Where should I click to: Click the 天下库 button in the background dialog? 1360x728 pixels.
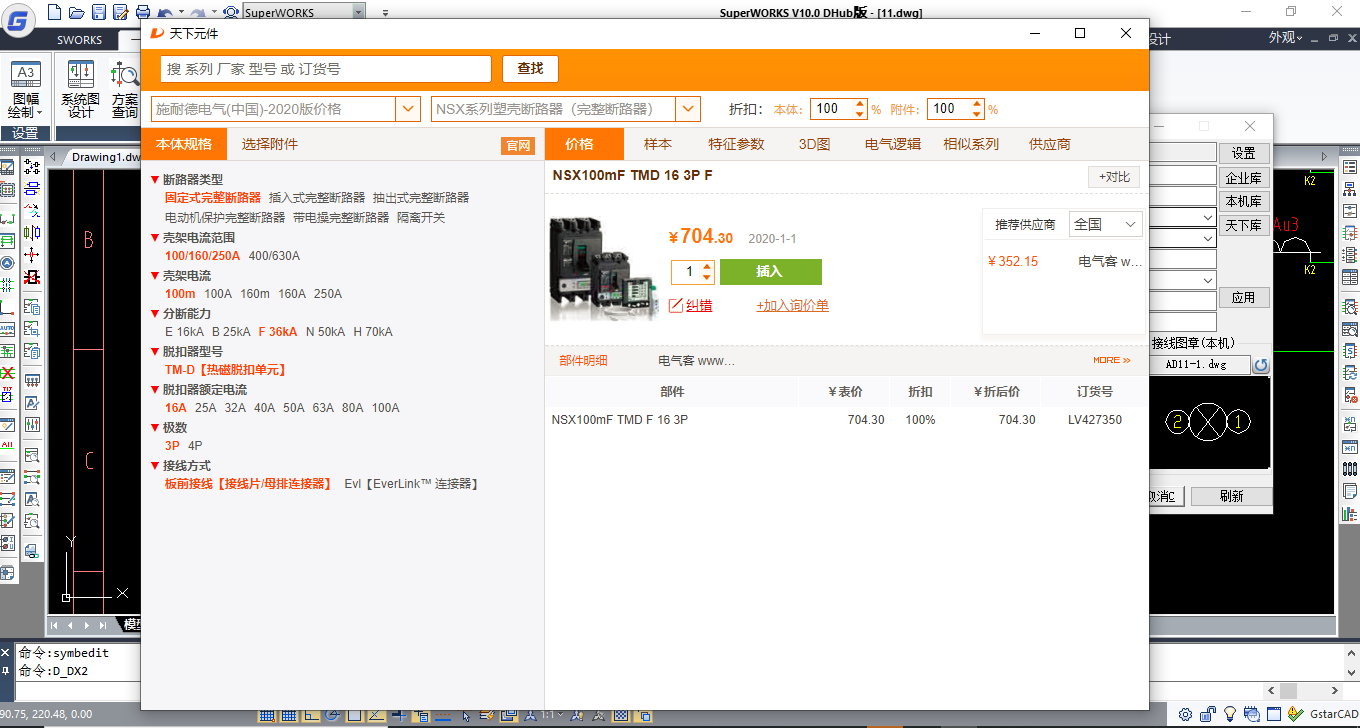pos(1244,226)
